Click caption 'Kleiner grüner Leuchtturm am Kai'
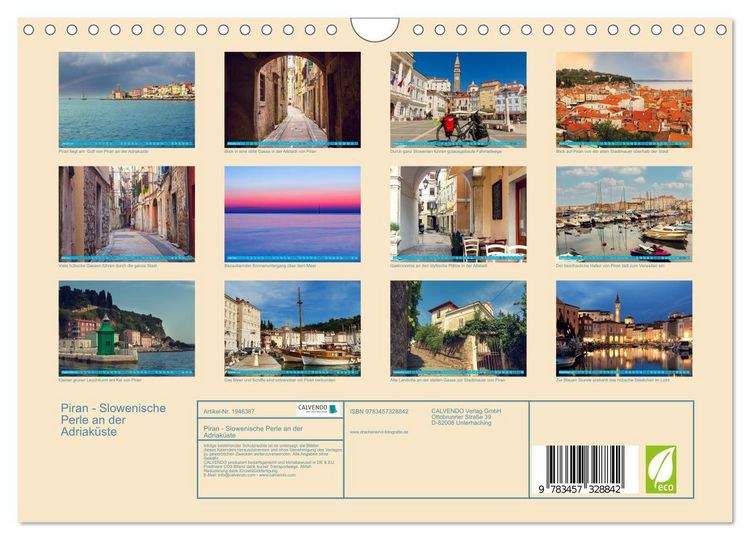The image size is (750, 540). point(99,380)
